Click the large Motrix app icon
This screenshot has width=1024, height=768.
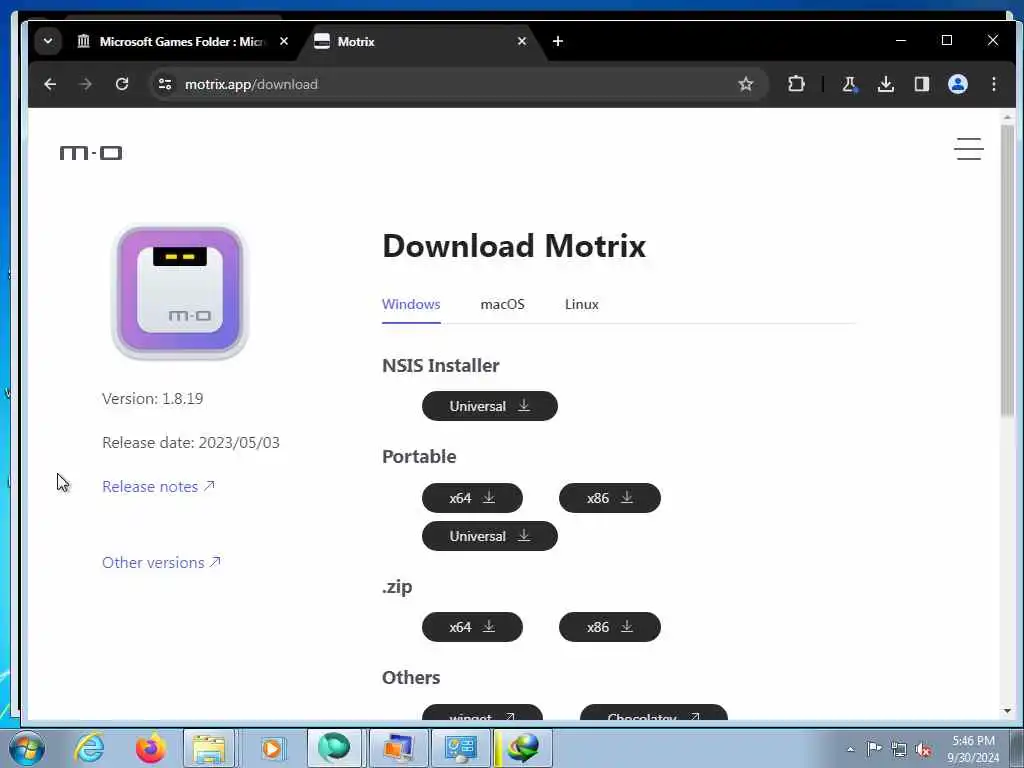pyautogui.click(x=180, y=292)
